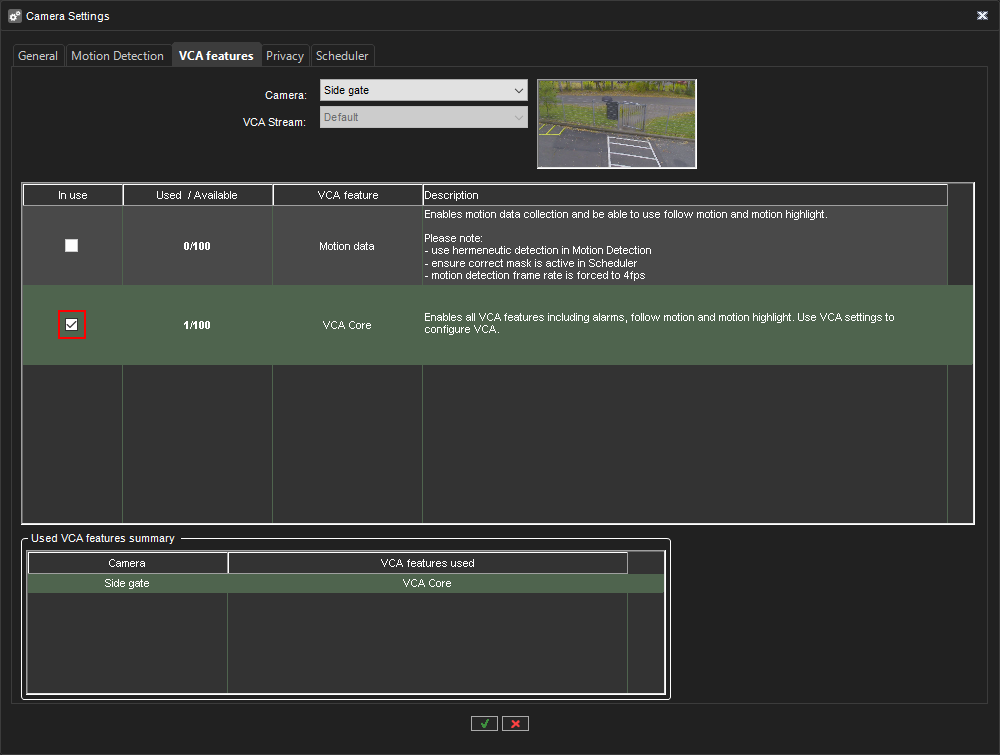The width and height of the screenshot is (1000, 755).
Task: Open the Scheduler tab
Action: [342, 55]
